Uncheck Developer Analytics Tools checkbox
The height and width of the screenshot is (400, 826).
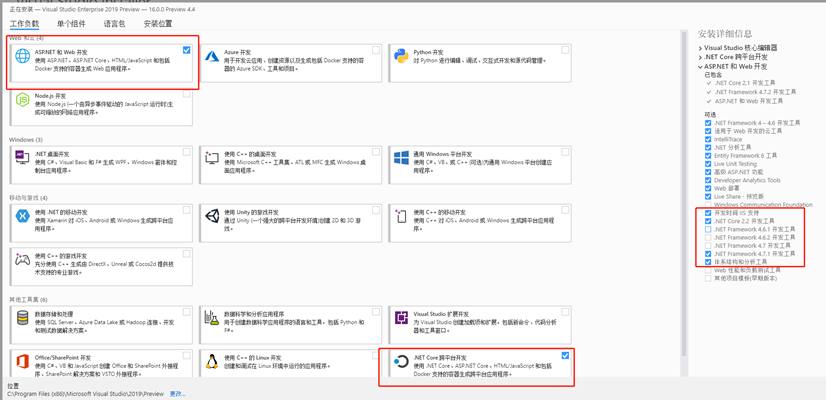pos(708,180)
